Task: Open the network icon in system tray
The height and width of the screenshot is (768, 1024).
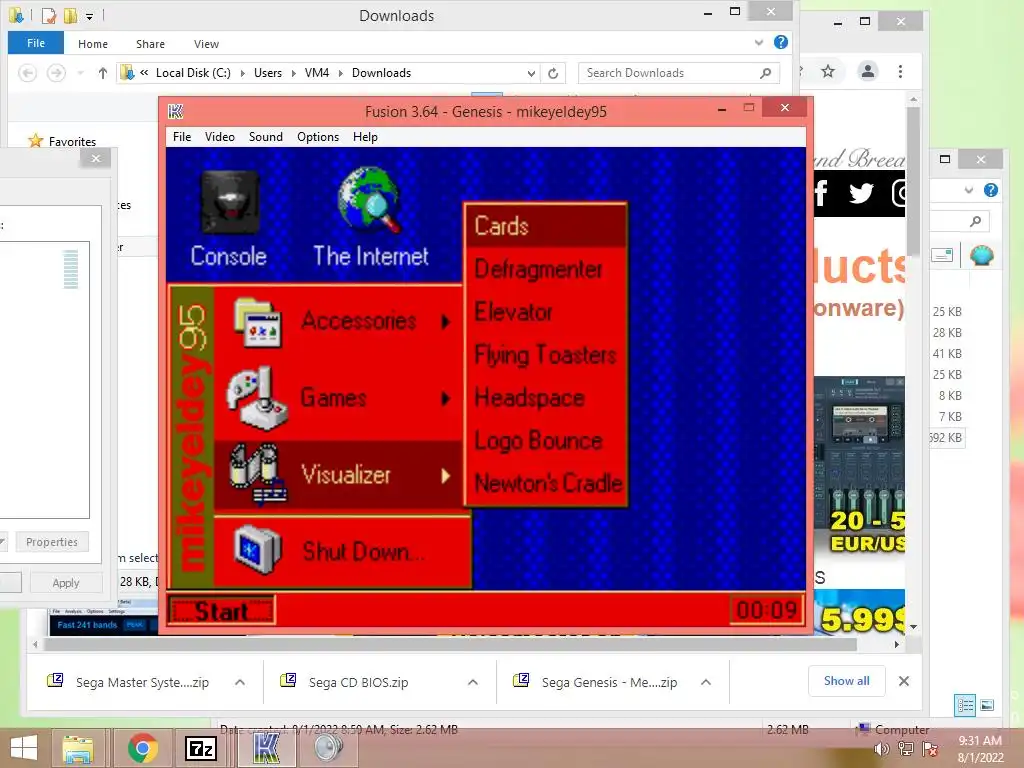Action: click(906, 749)
